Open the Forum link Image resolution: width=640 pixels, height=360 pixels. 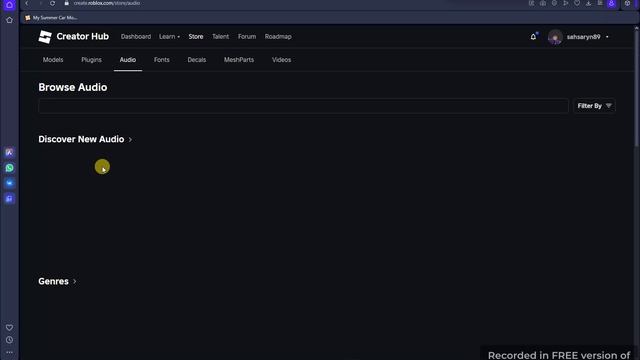point(247,37)
